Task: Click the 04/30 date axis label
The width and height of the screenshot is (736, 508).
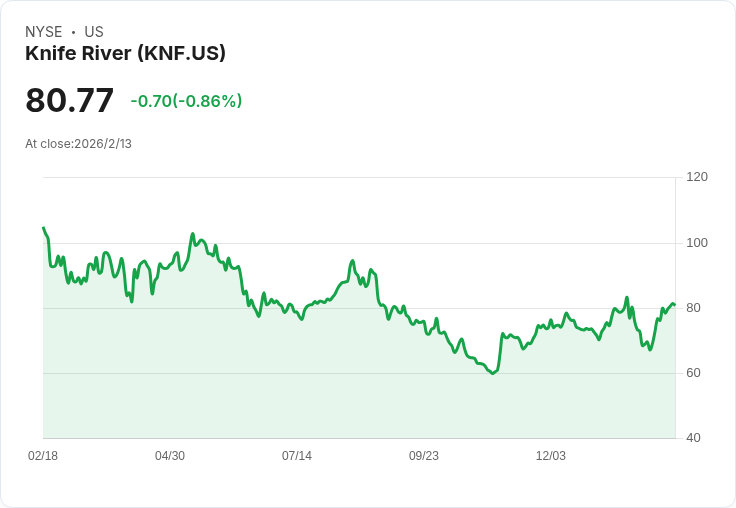Action: [x=170, y=455]
